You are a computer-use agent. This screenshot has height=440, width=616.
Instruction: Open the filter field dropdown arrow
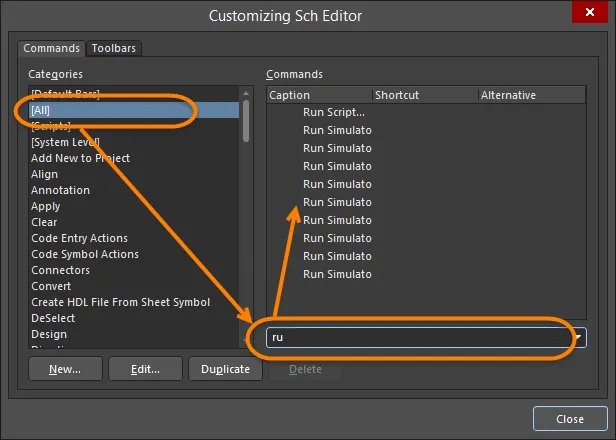578,337
